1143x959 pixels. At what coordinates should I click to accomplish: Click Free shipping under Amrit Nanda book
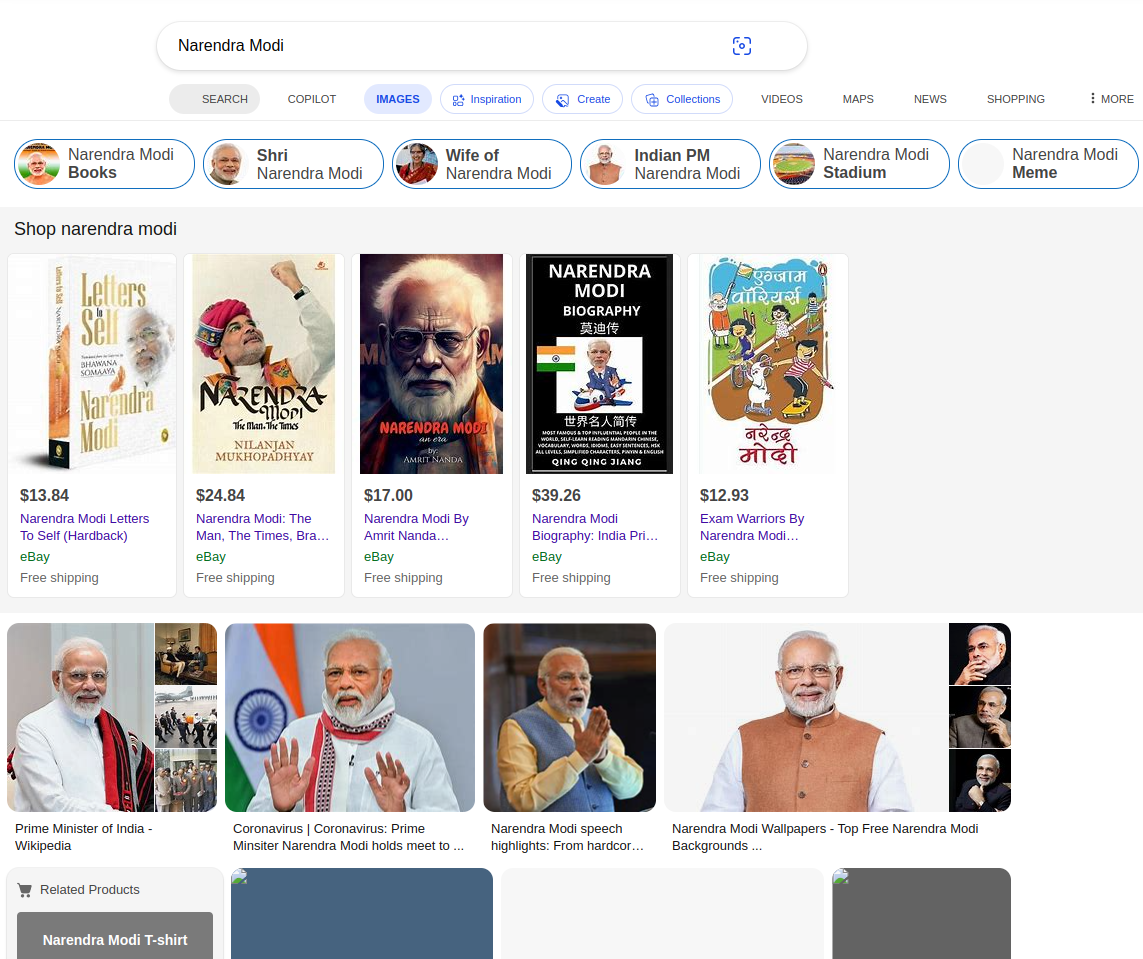pyautogui.click(x=403, y=578)
